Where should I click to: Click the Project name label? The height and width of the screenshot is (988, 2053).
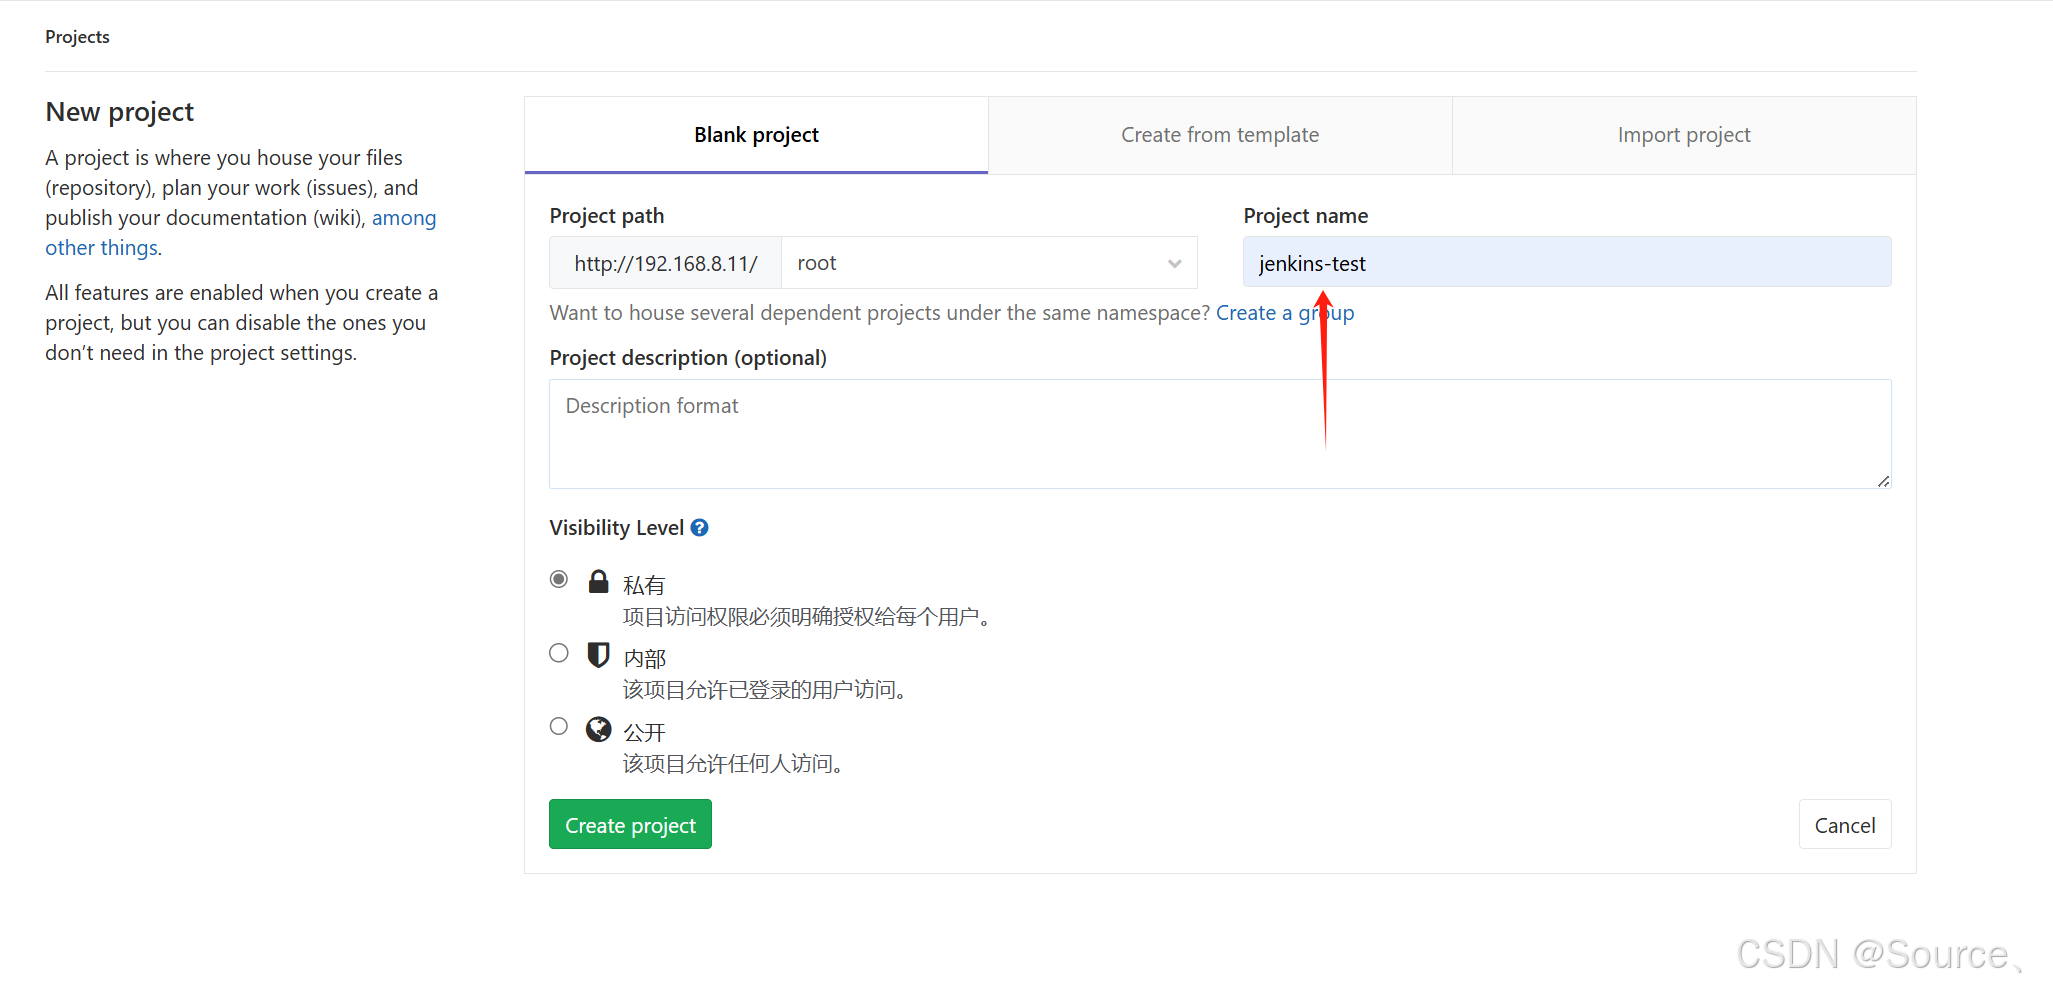pos(1306,216)
